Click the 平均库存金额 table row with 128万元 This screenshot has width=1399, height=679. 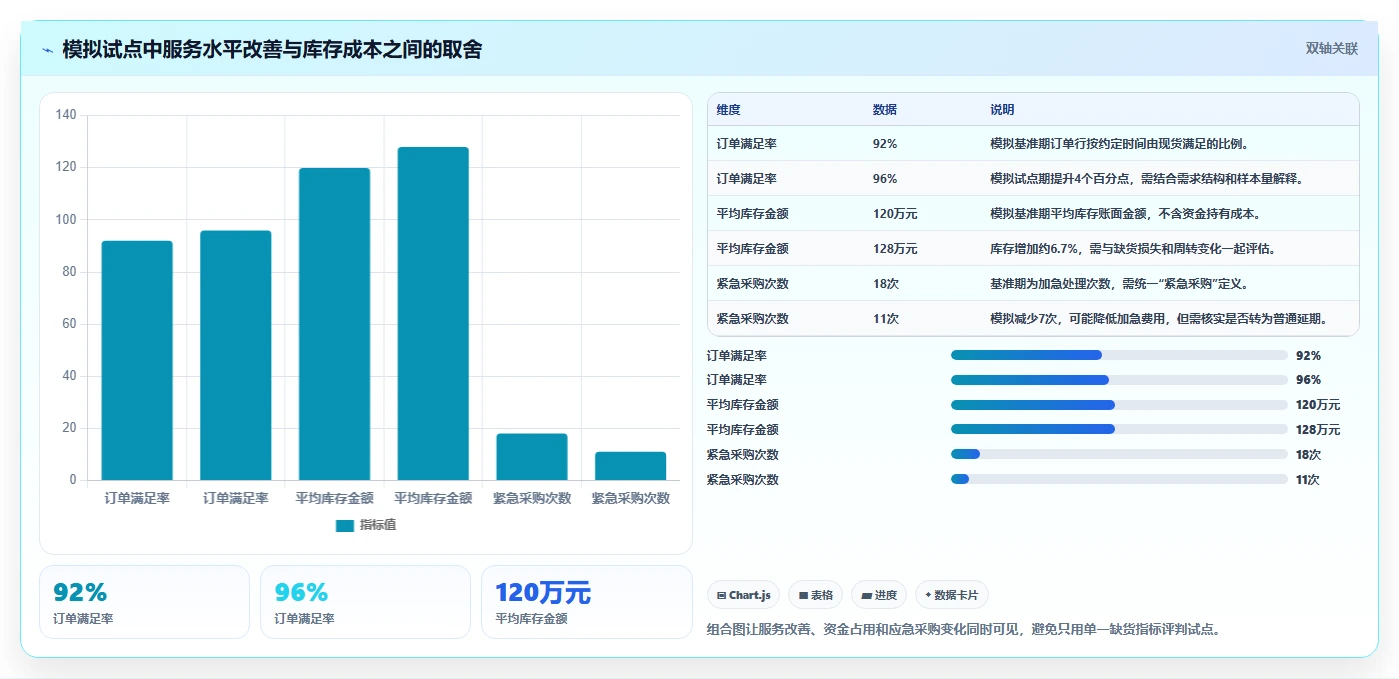coord(1033,249)
